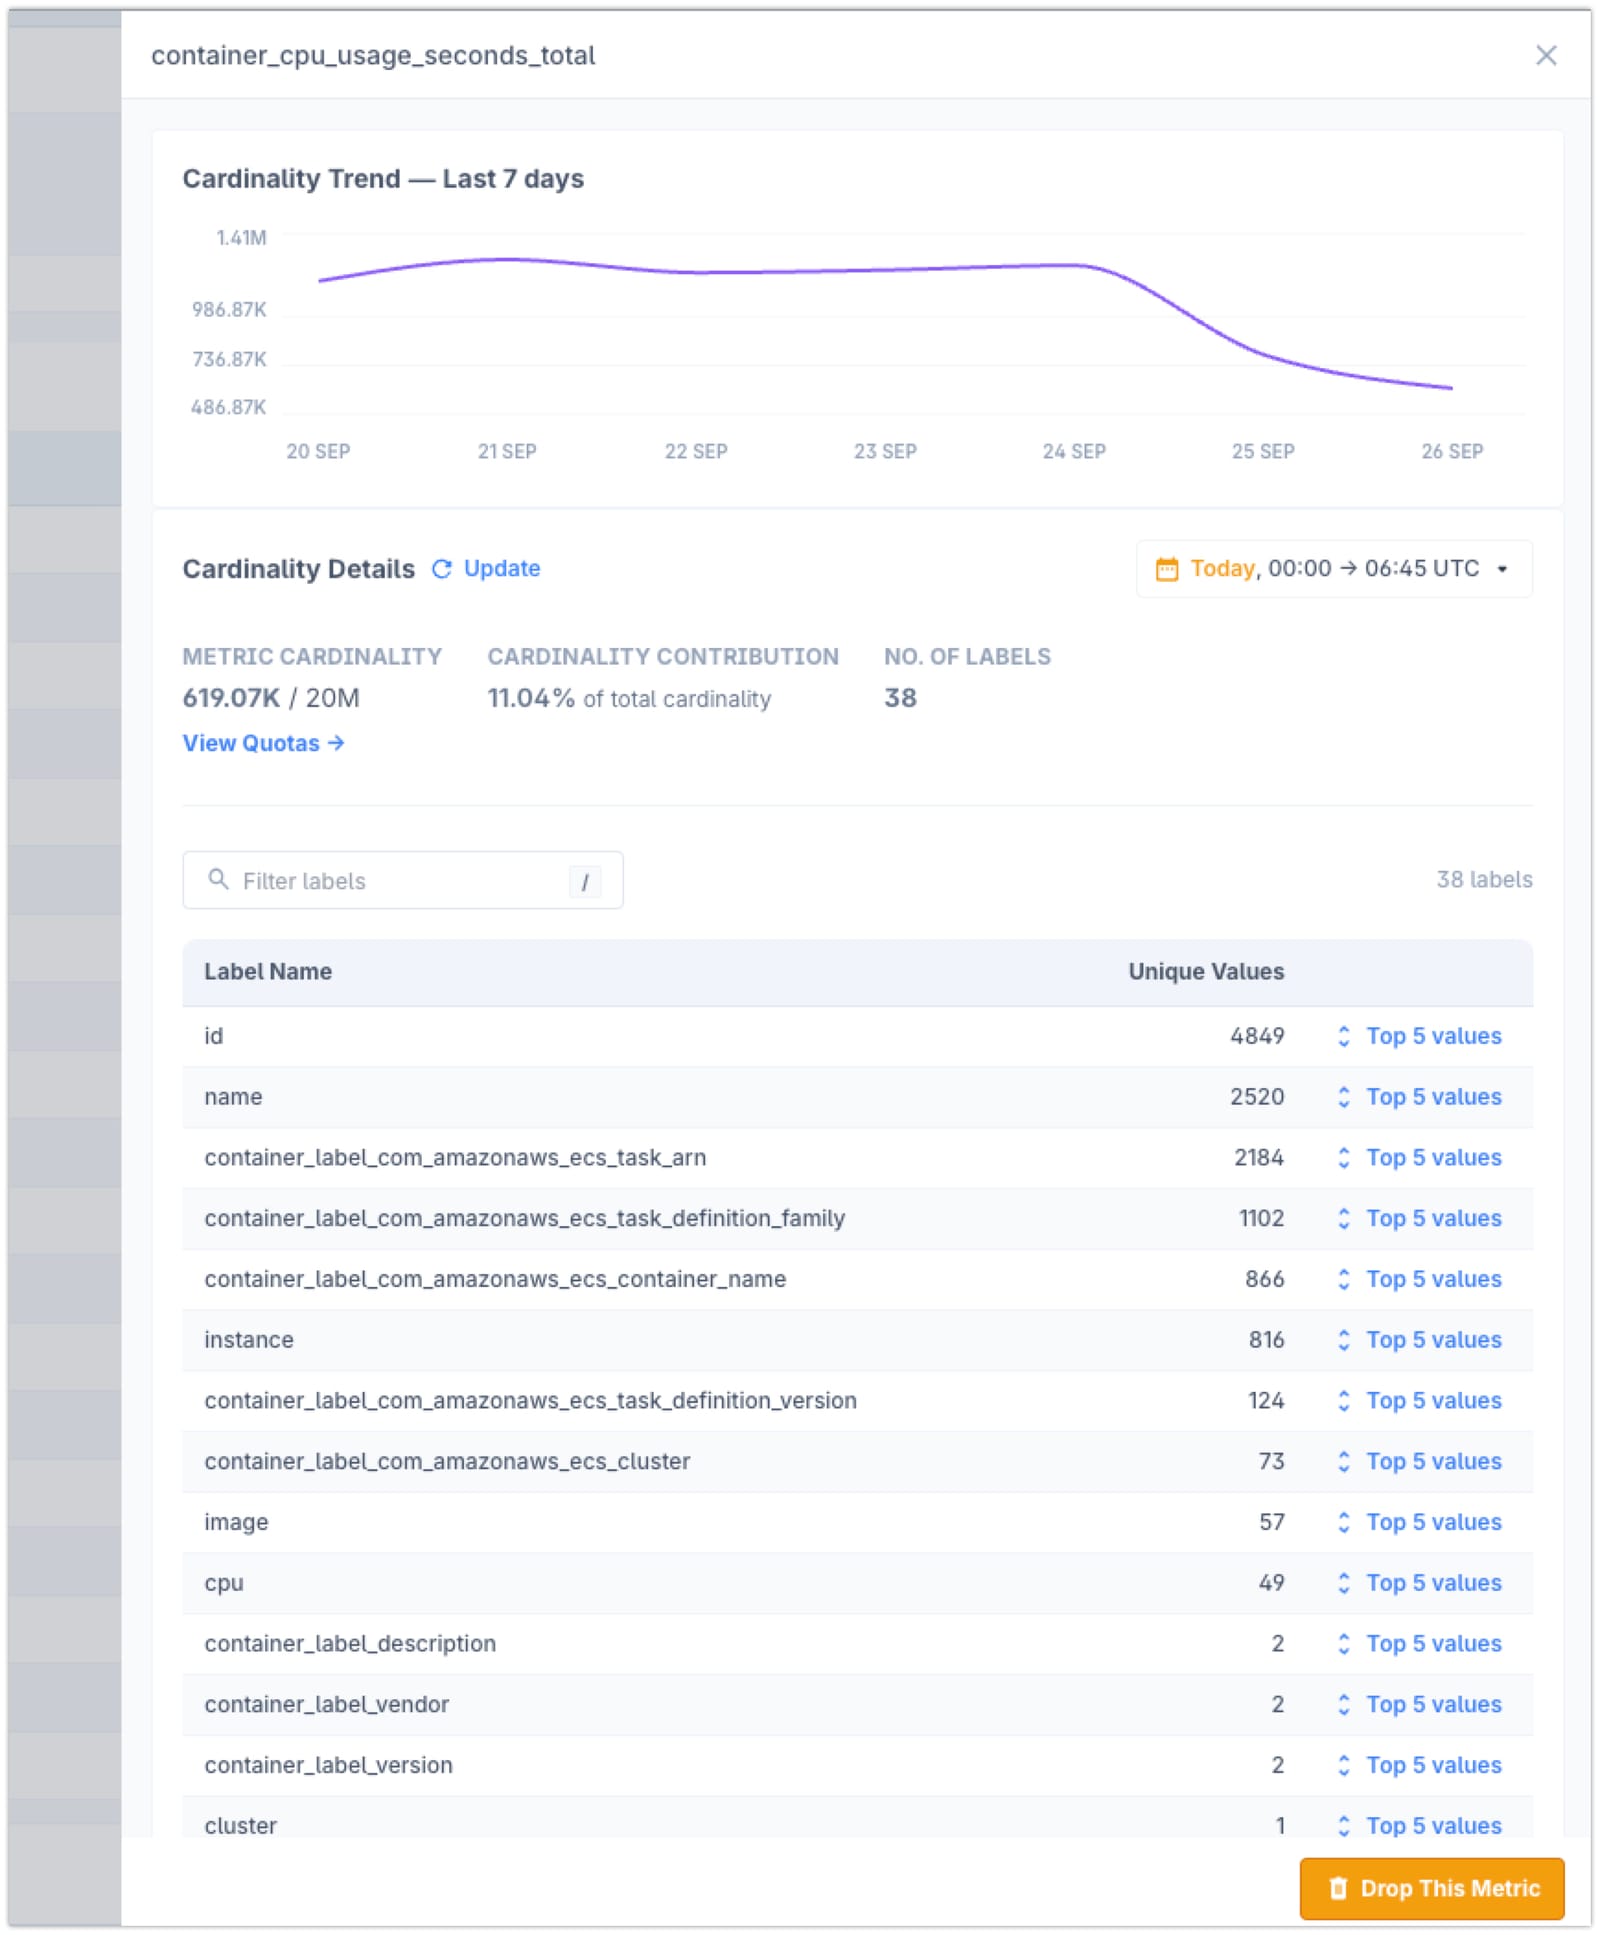Click the trash icon on Drop This Metric

1337,1888
